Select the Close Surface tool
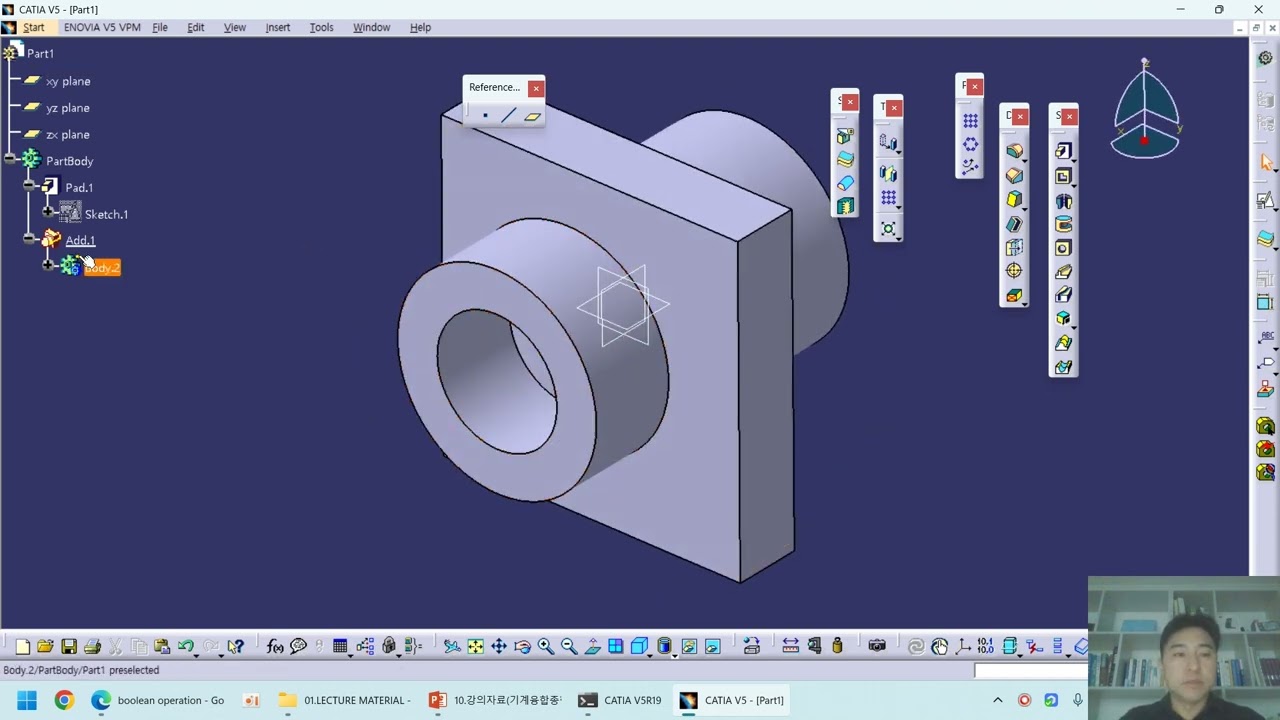1280x720 pixels. (846, 182)
